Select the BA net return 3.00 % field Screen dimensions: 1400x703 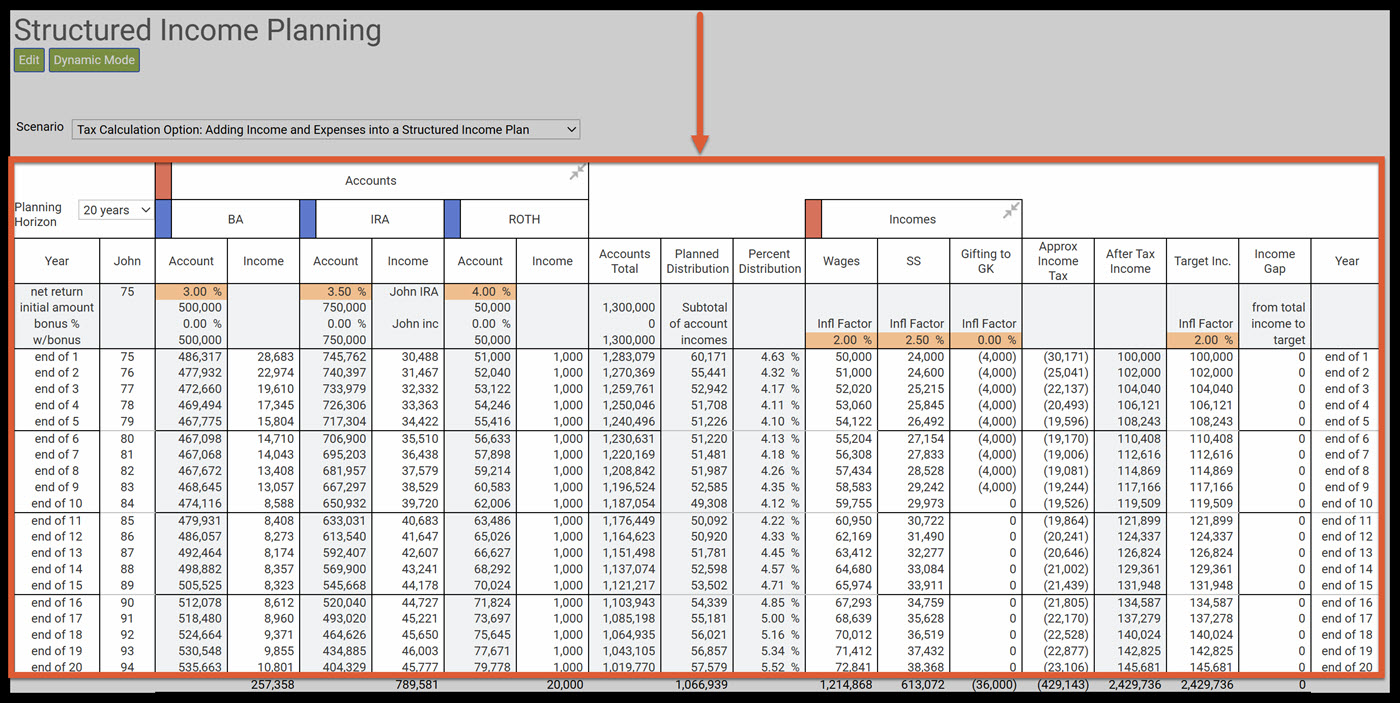[x=191, y=291]
